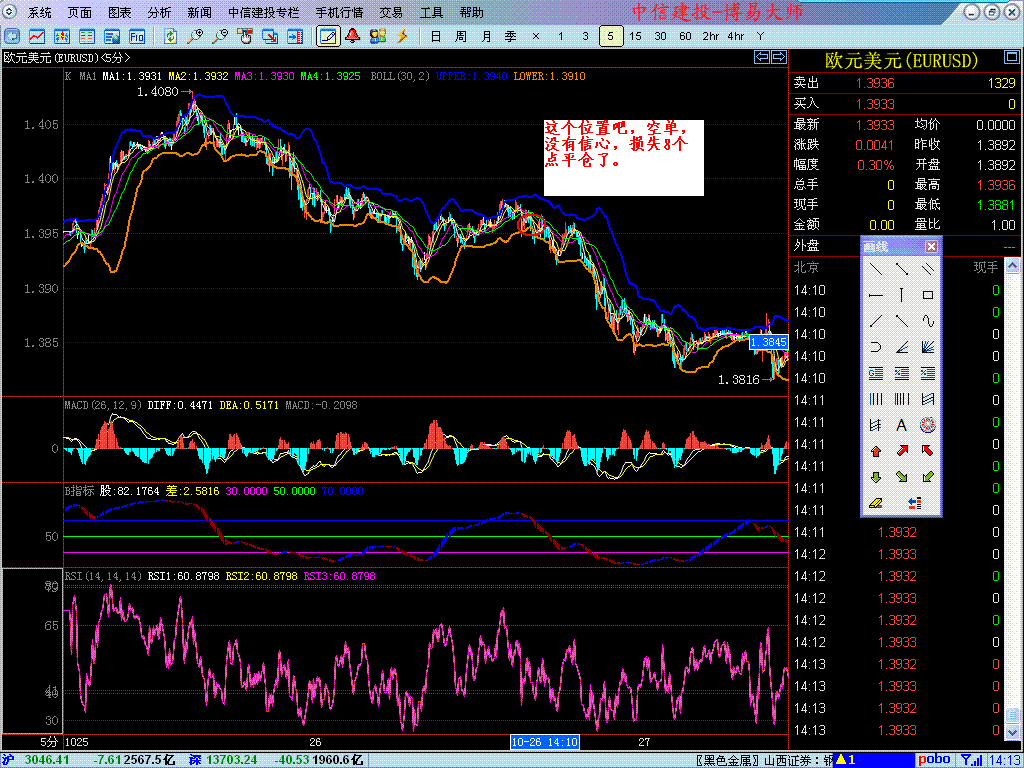Switch chart to 30 minute period
Image resolution: width=1024 pixels, height=768 pixels.
coord(660,37)
